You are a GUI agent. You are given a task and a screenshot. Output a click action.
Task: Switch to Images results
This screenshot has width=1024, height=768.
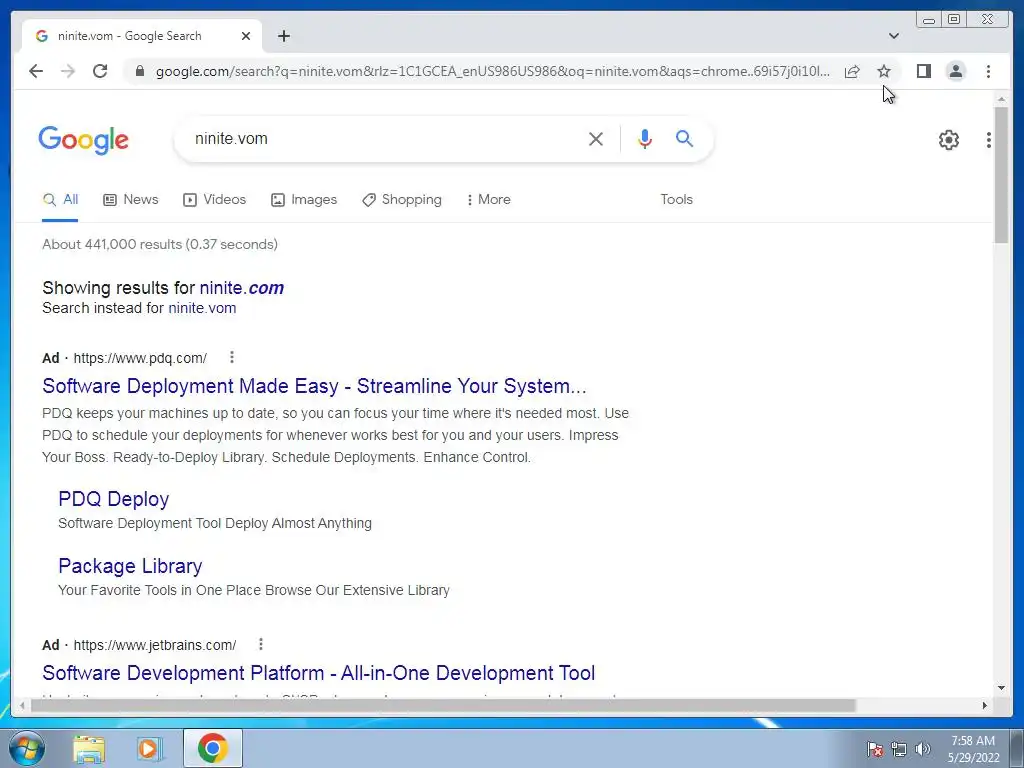tap(304, 199)
